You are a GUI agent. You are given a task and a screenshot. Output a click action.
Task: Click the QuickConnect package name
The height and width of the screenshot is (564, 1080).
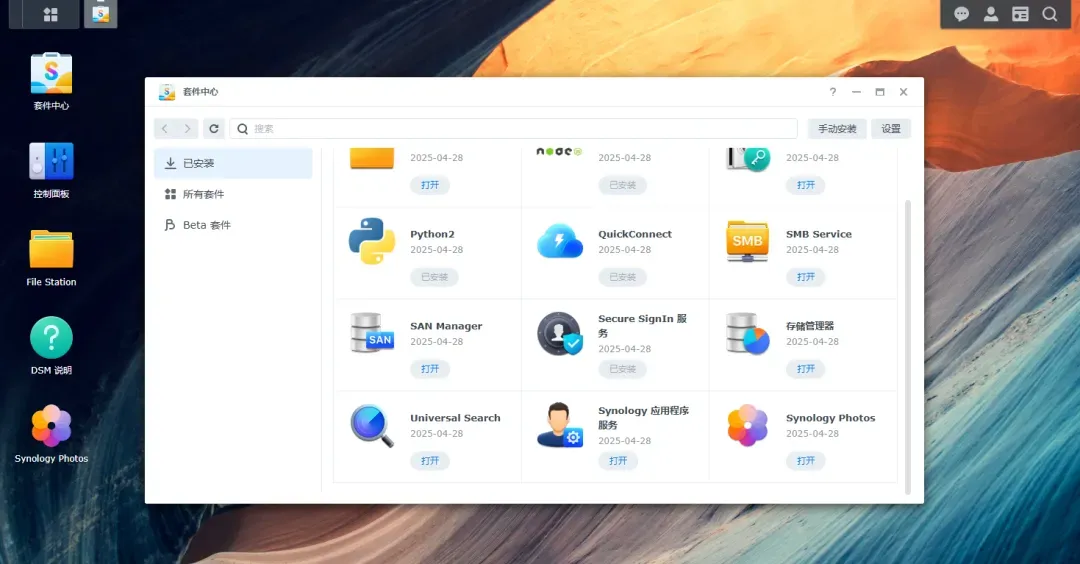635,234
